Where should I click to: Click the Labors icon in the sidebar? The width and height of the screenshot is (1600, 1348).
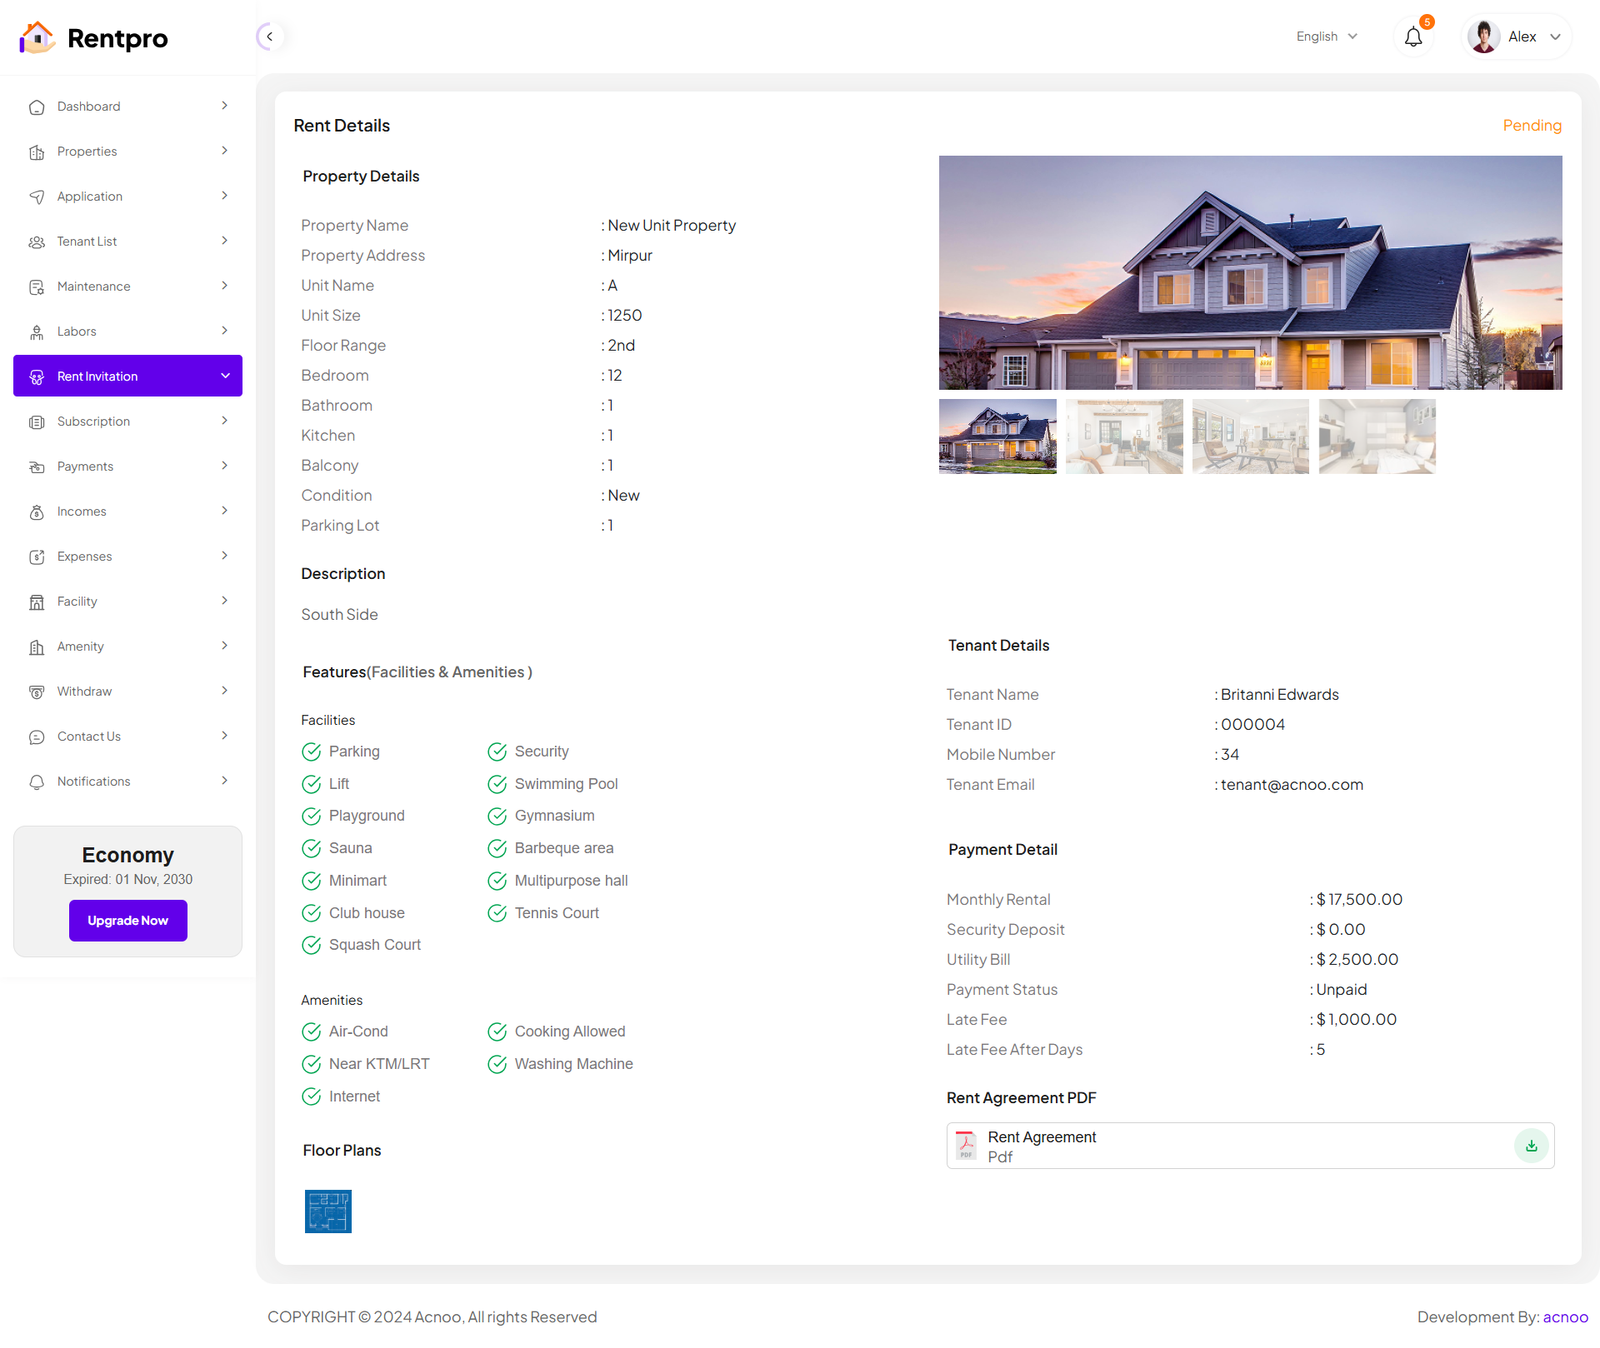pyautogui.click(x=37, y=332)
